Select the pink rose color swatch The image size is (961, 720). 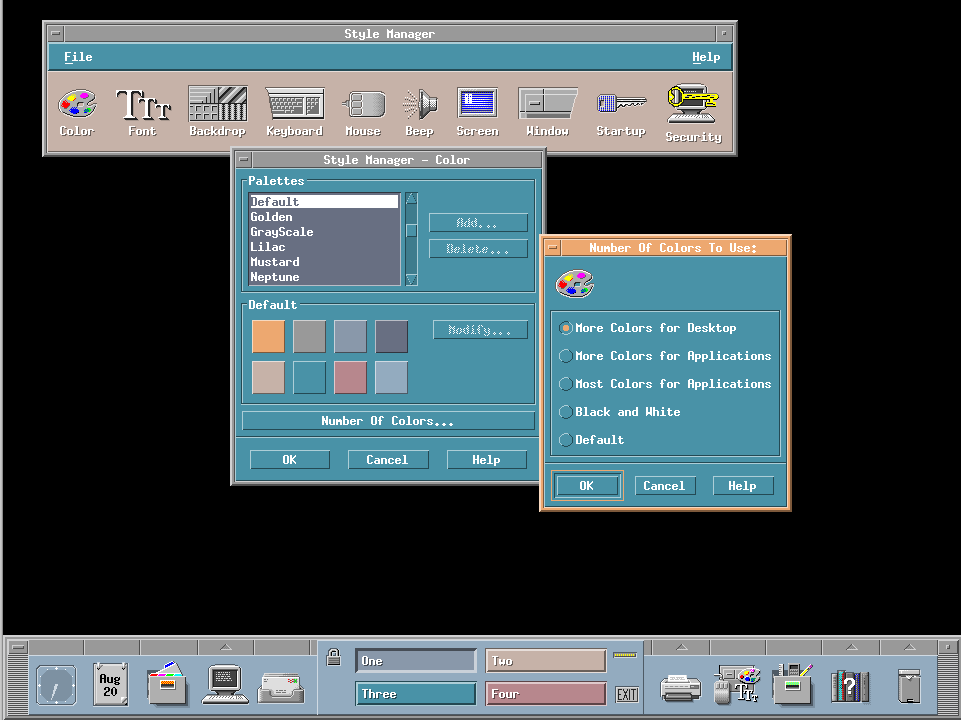351,377
